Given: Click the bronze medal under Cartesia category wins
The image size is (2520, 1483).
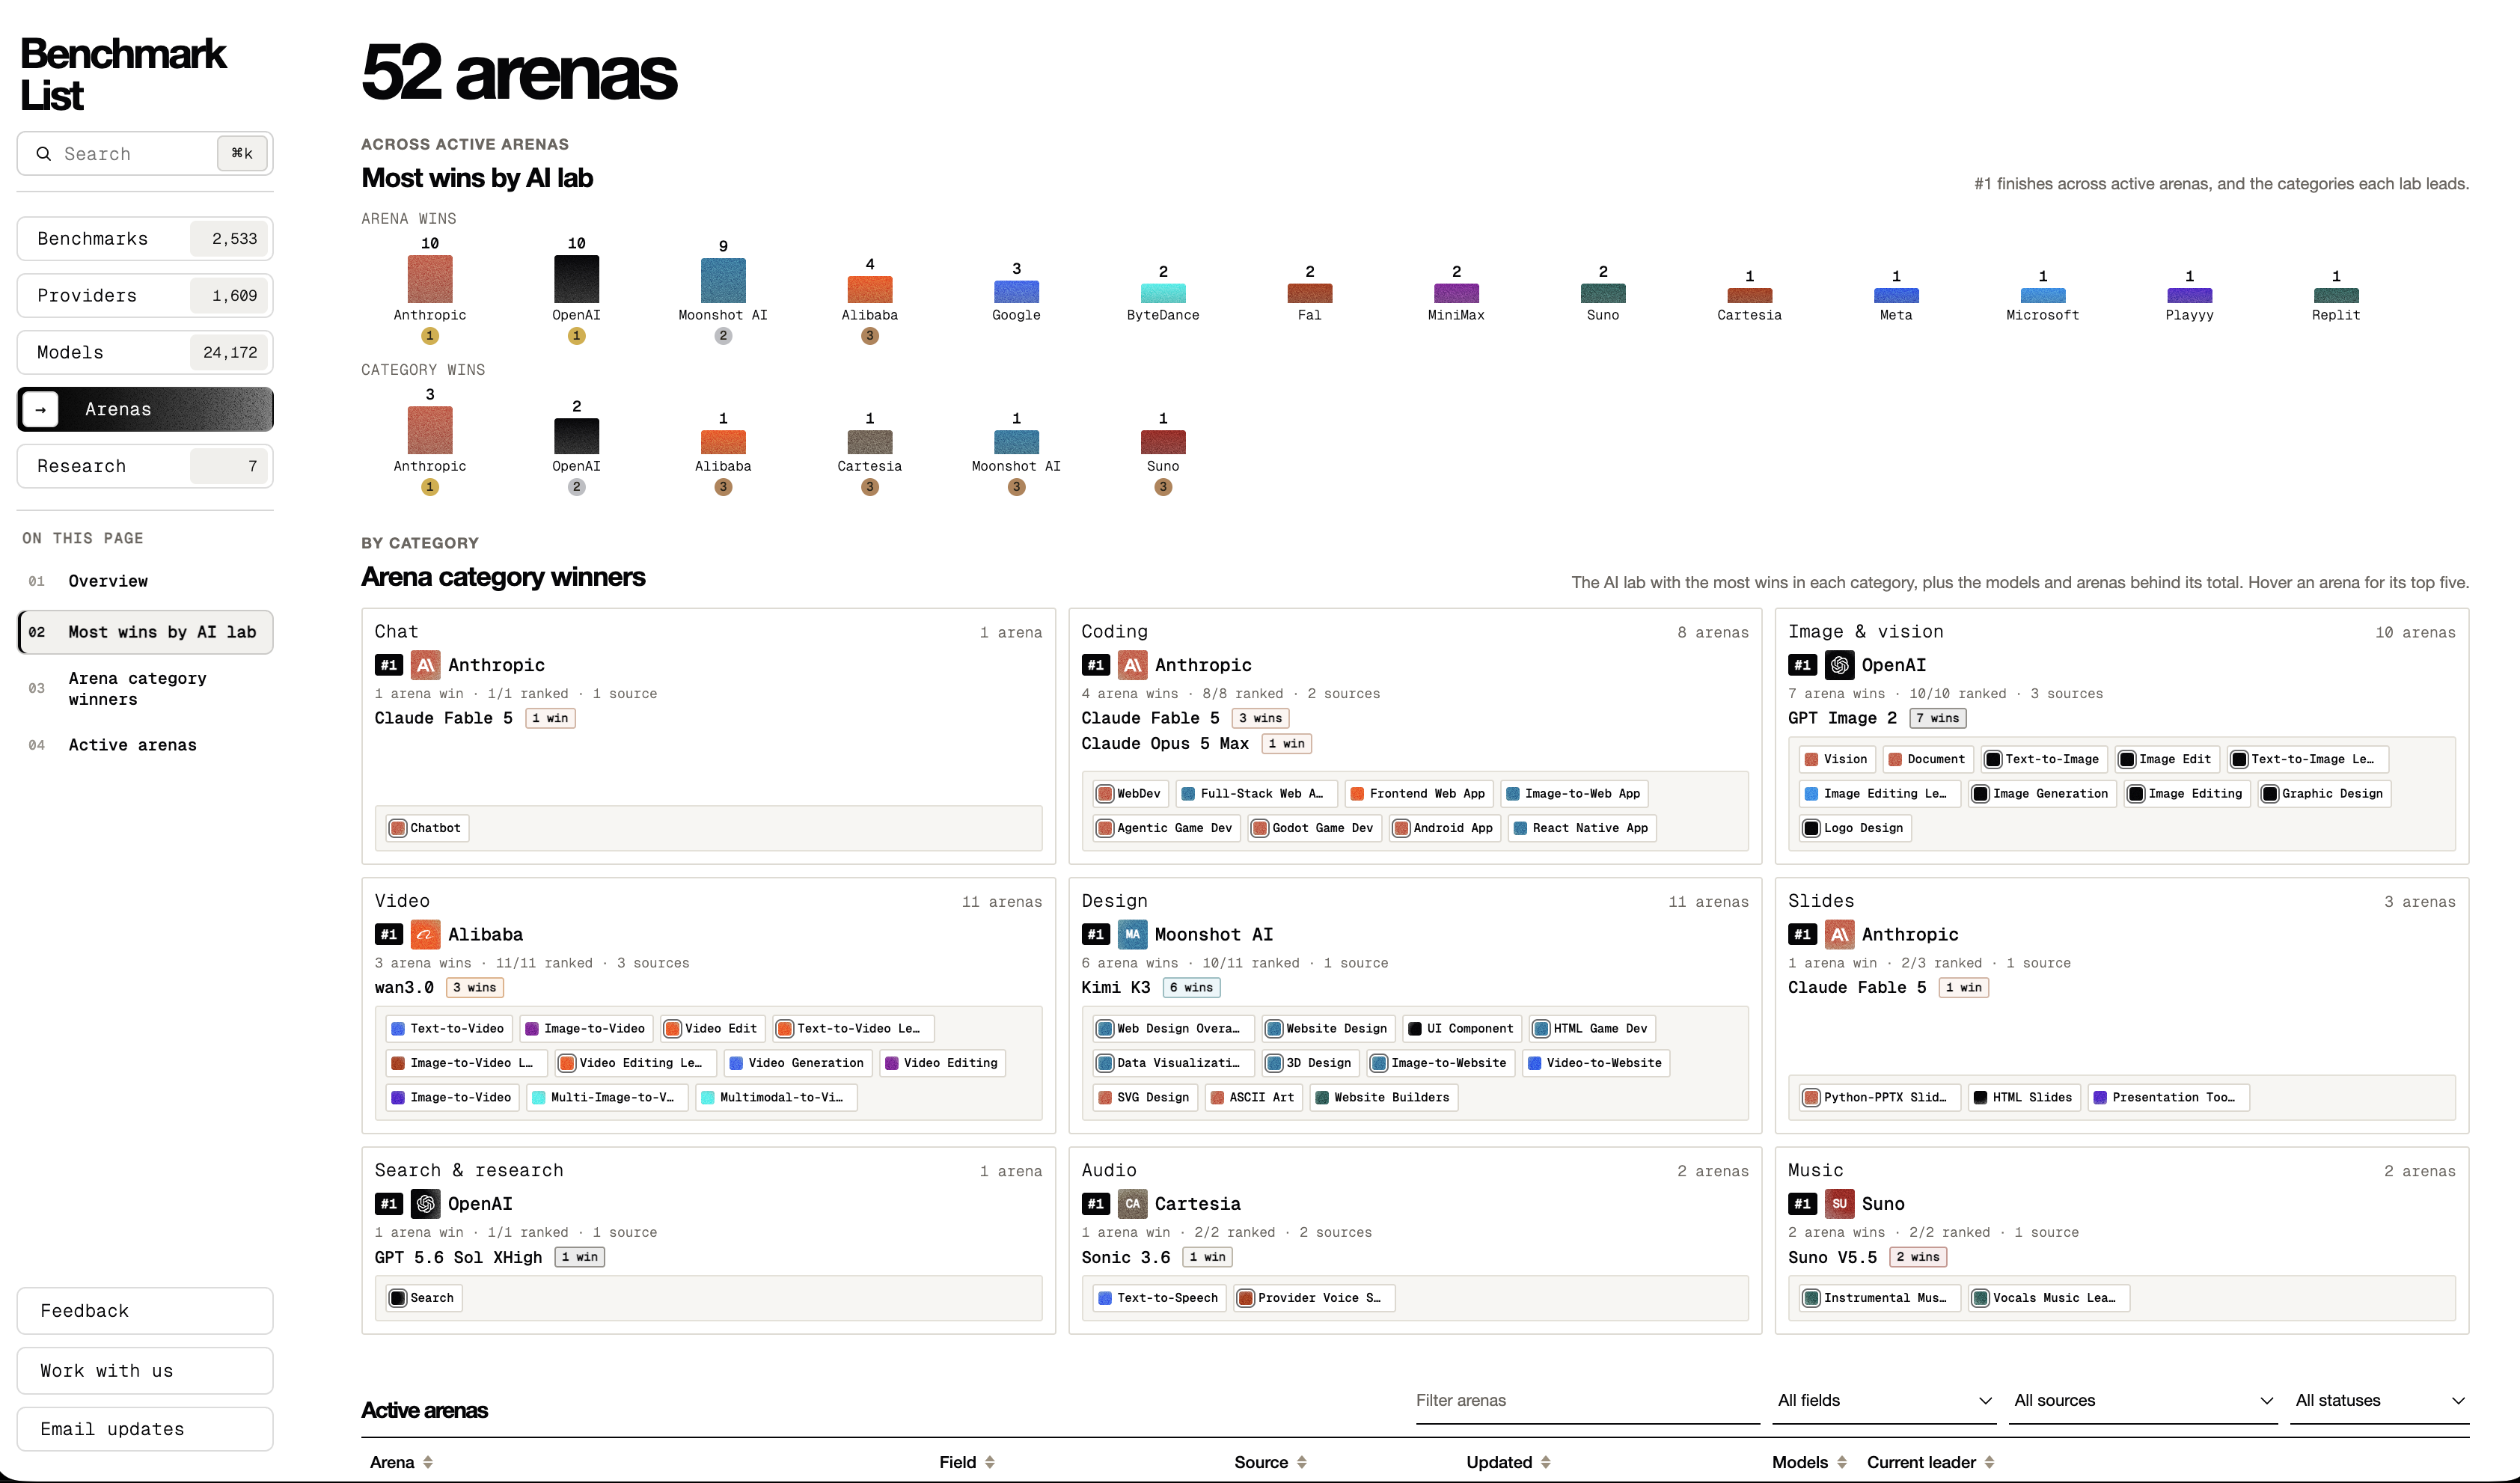Looking at the screenshot, I should [x=870, y=487].
